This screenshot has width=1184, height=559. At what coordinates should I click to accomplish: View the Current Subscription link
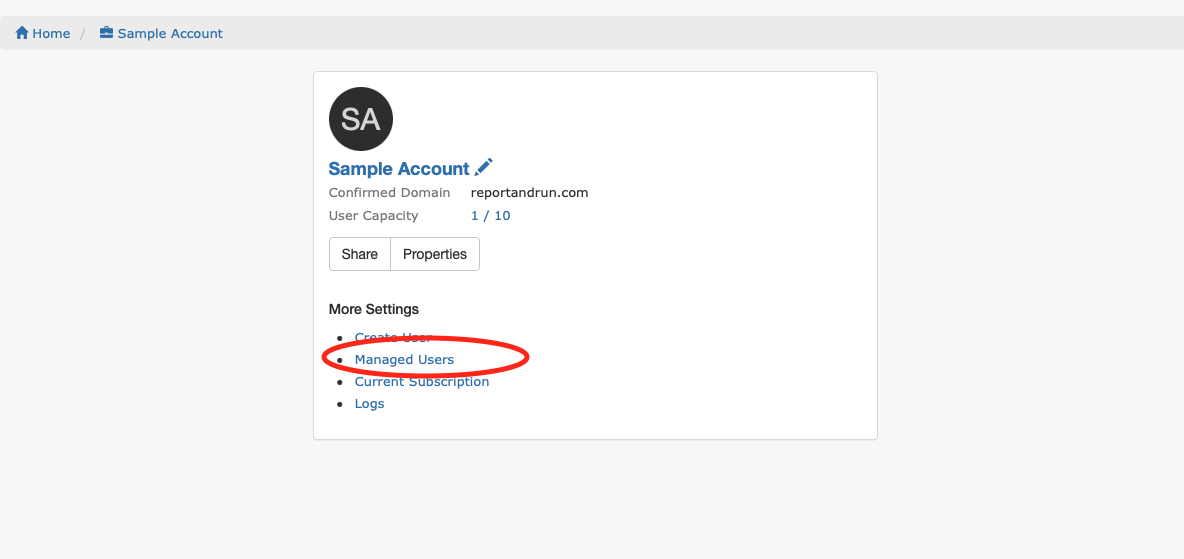pos(422,381)
